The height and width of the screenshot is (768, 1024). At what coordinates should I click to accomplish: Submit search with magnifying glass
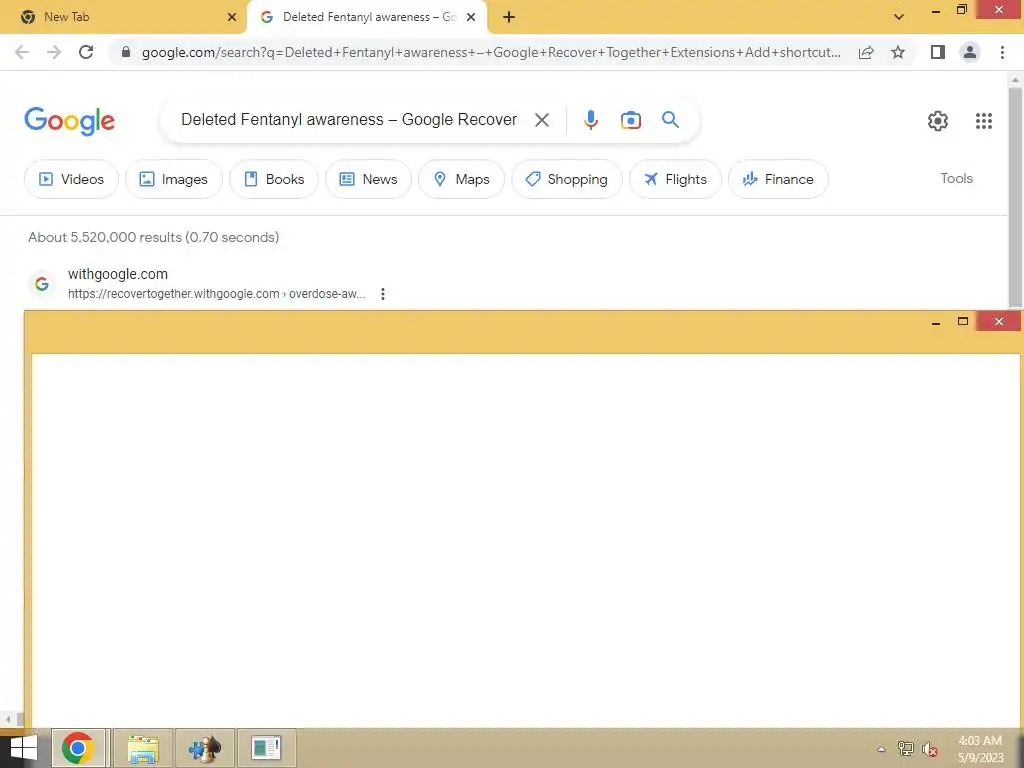coord(670,120)
